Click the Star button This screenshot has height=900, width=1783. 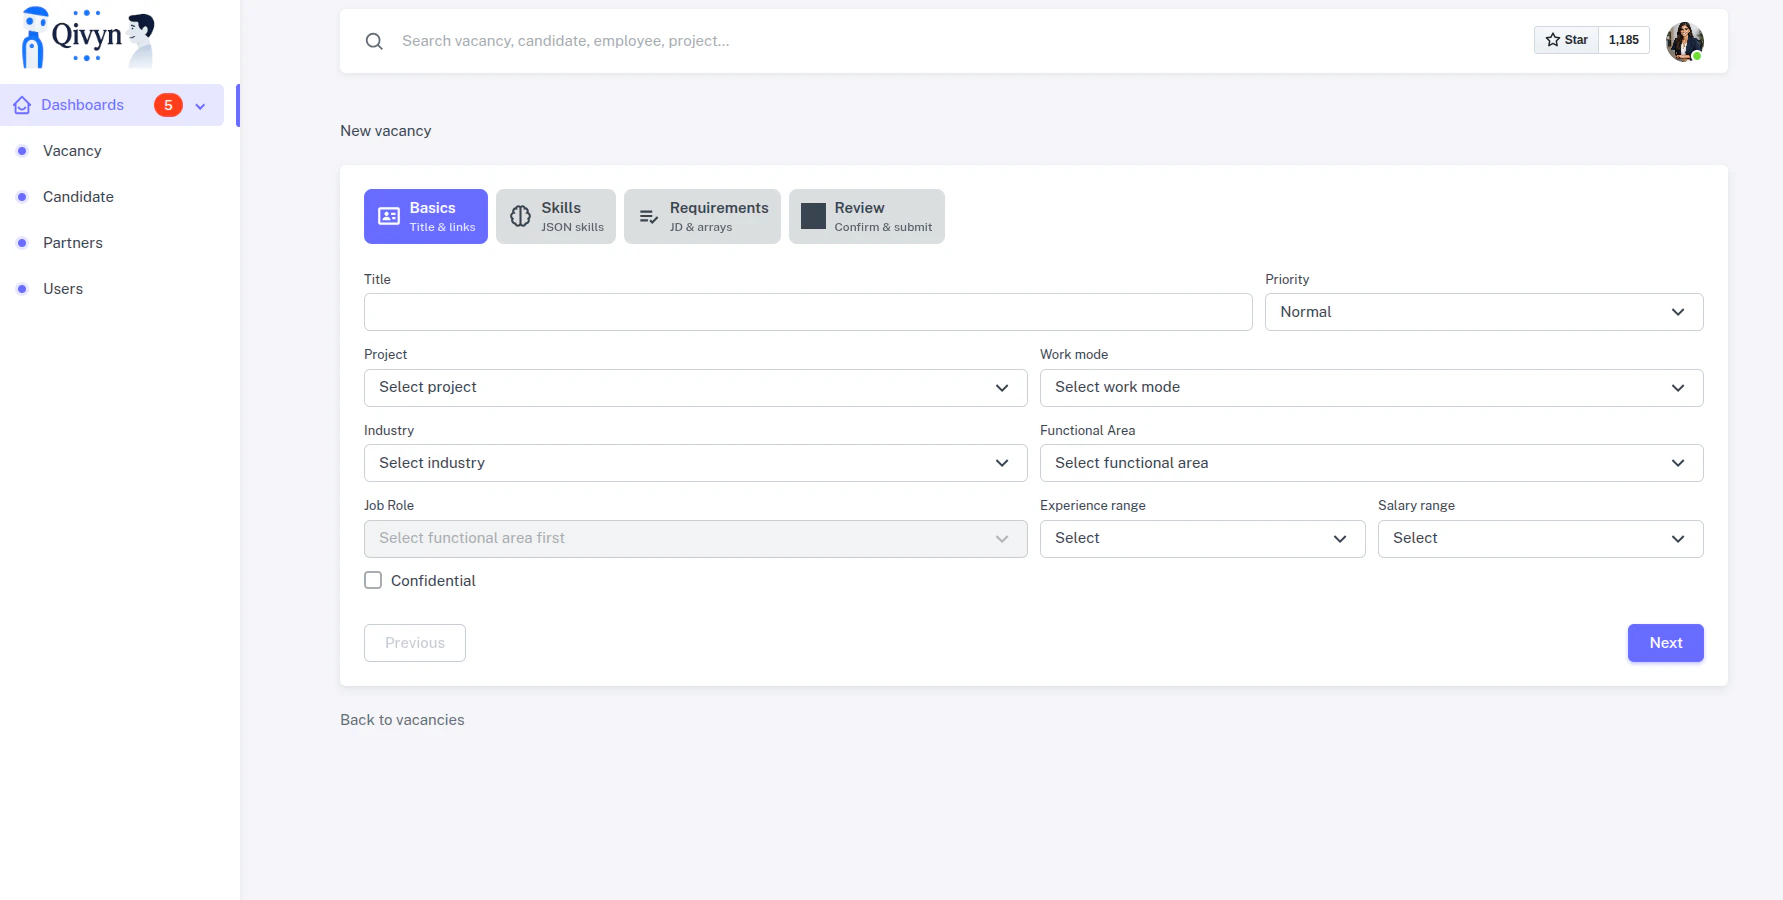tap(1566, 40)
